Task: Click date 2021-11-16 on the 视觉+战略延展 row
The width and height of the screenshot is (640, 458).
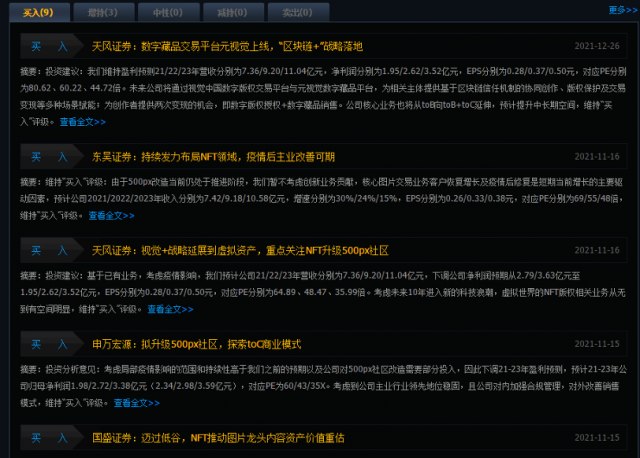Action: [x=597, y=250]
